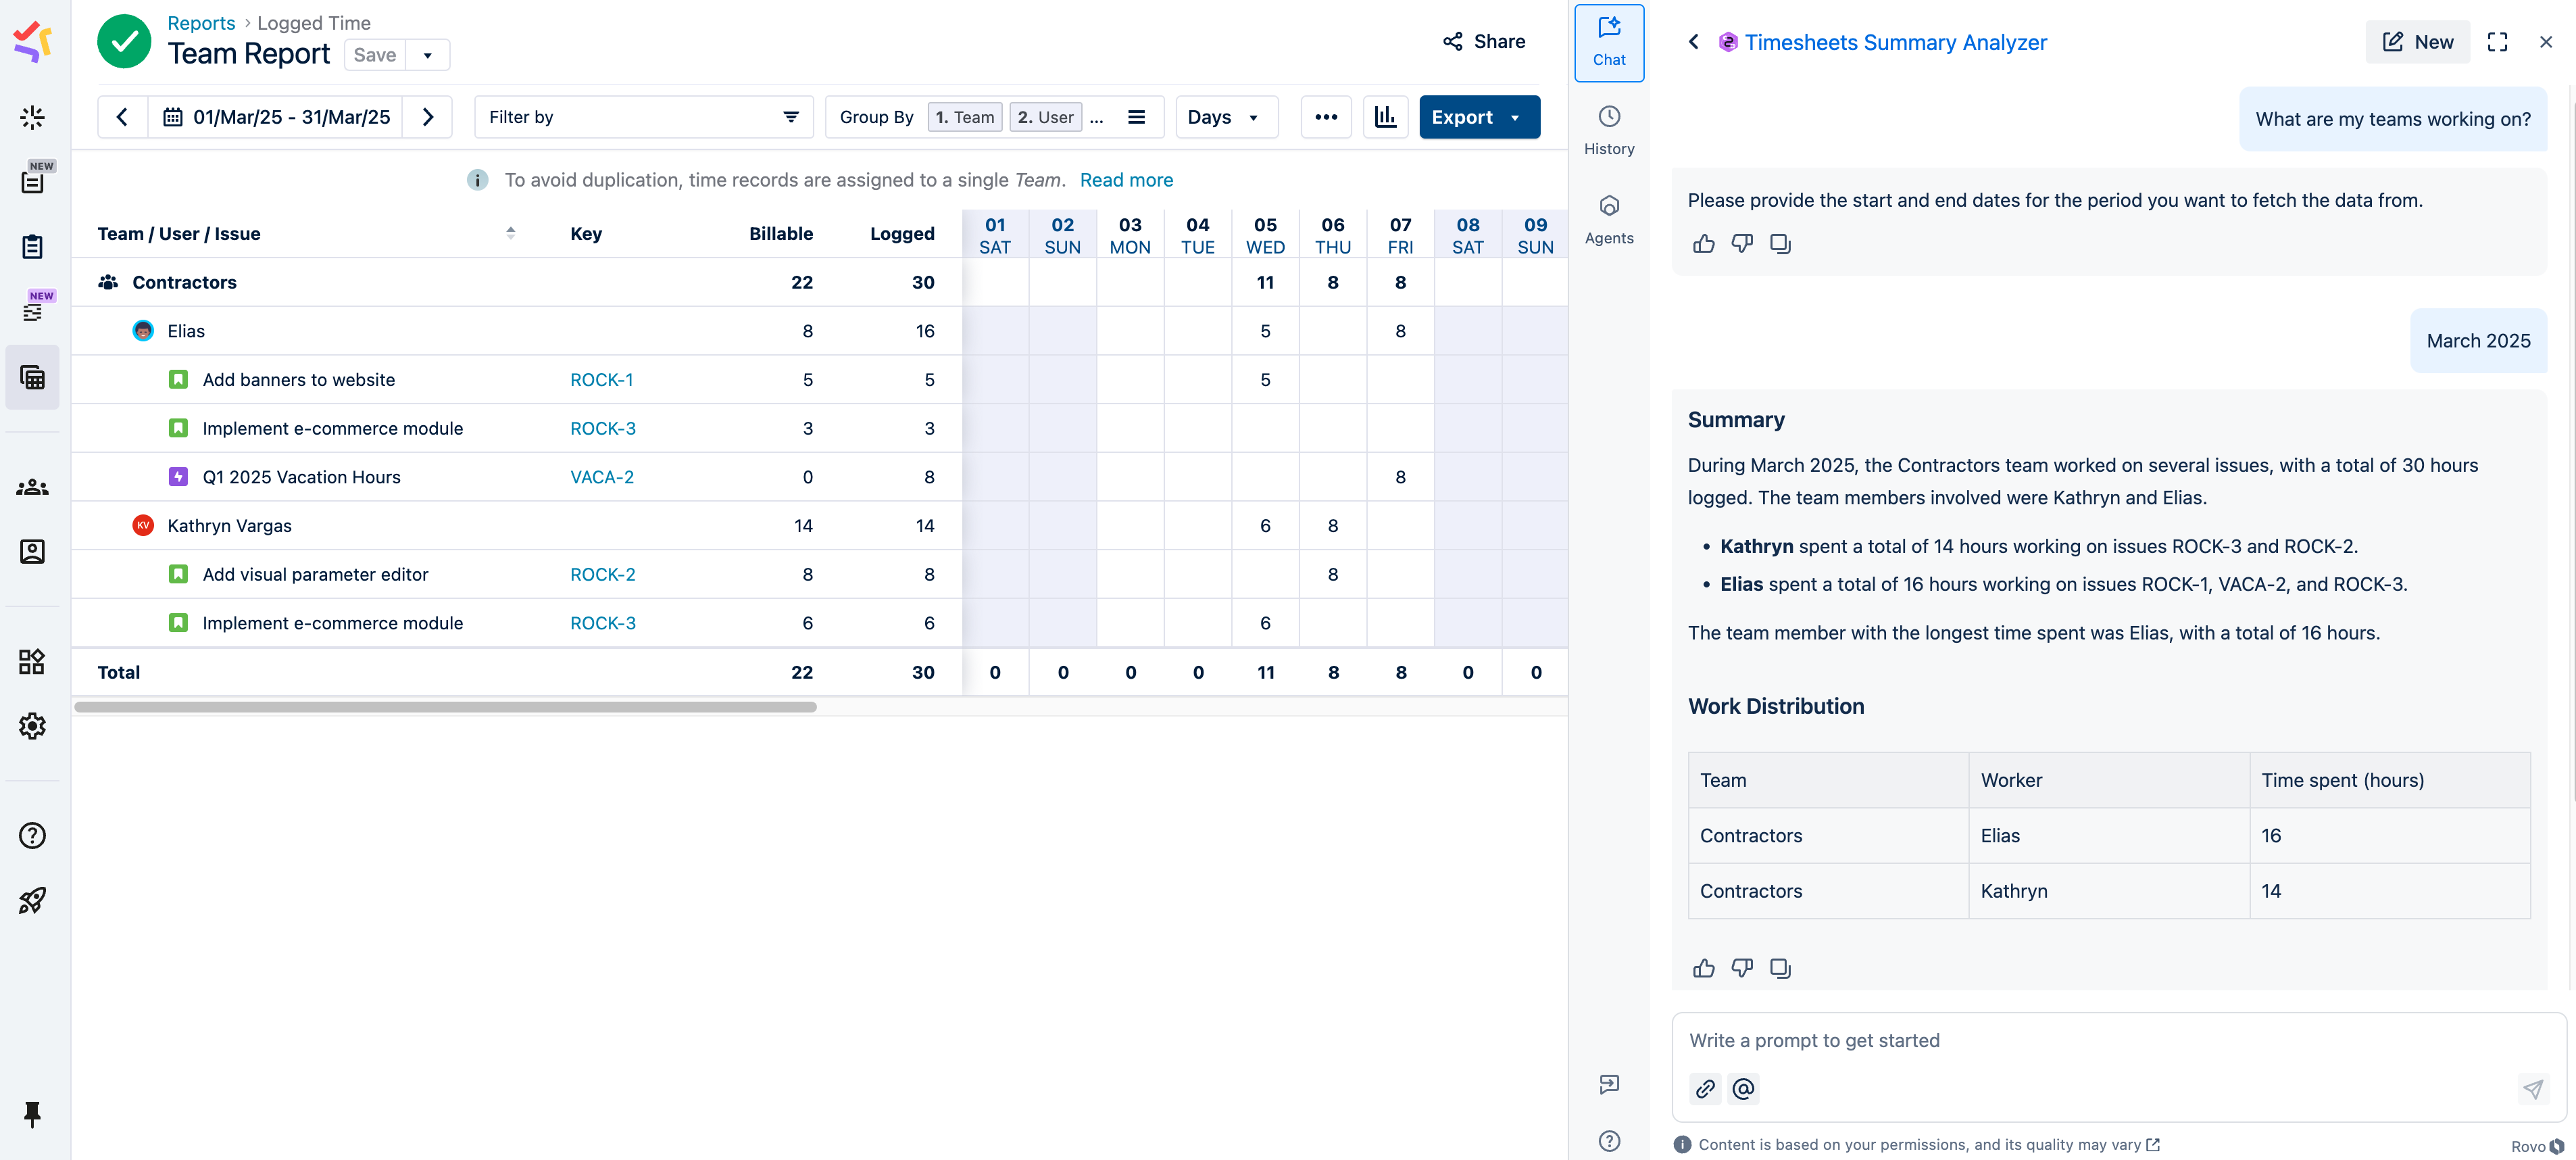Click the mention @ icon in prompt

point(1743,1089)
